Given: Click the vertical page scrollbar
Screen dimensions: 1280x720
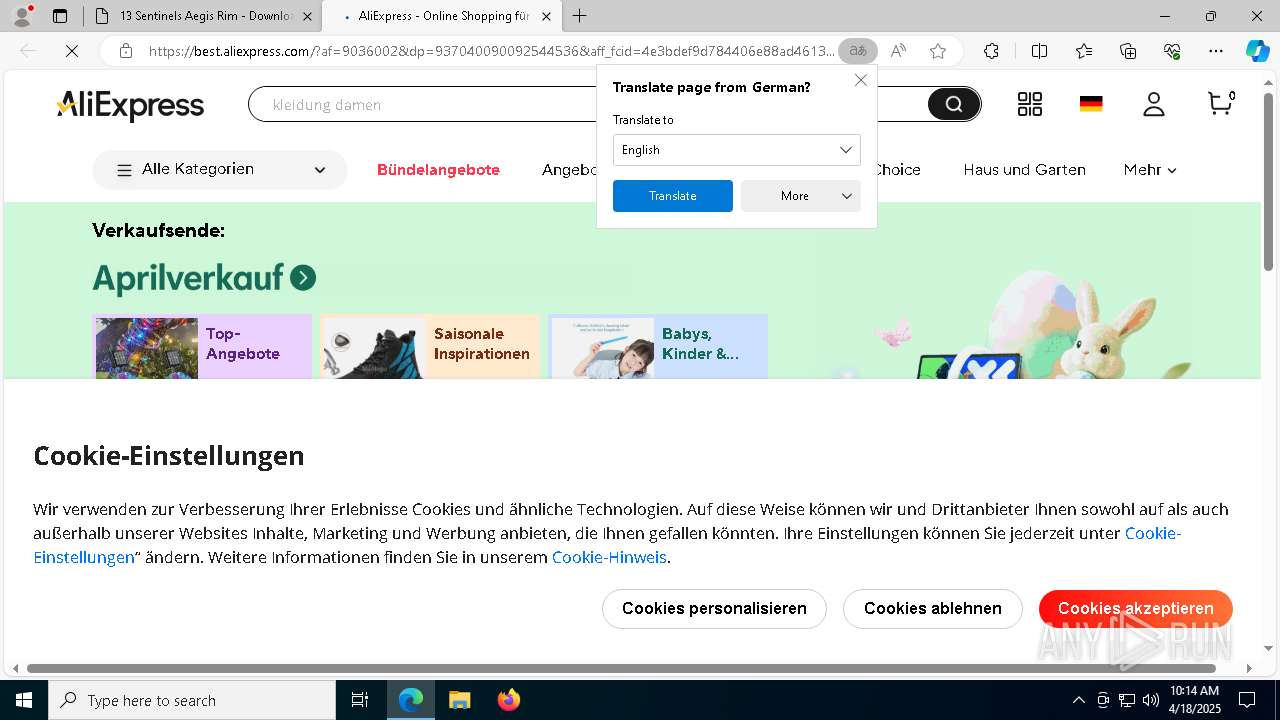Looking at the screenshot, I should [1269, 180].
